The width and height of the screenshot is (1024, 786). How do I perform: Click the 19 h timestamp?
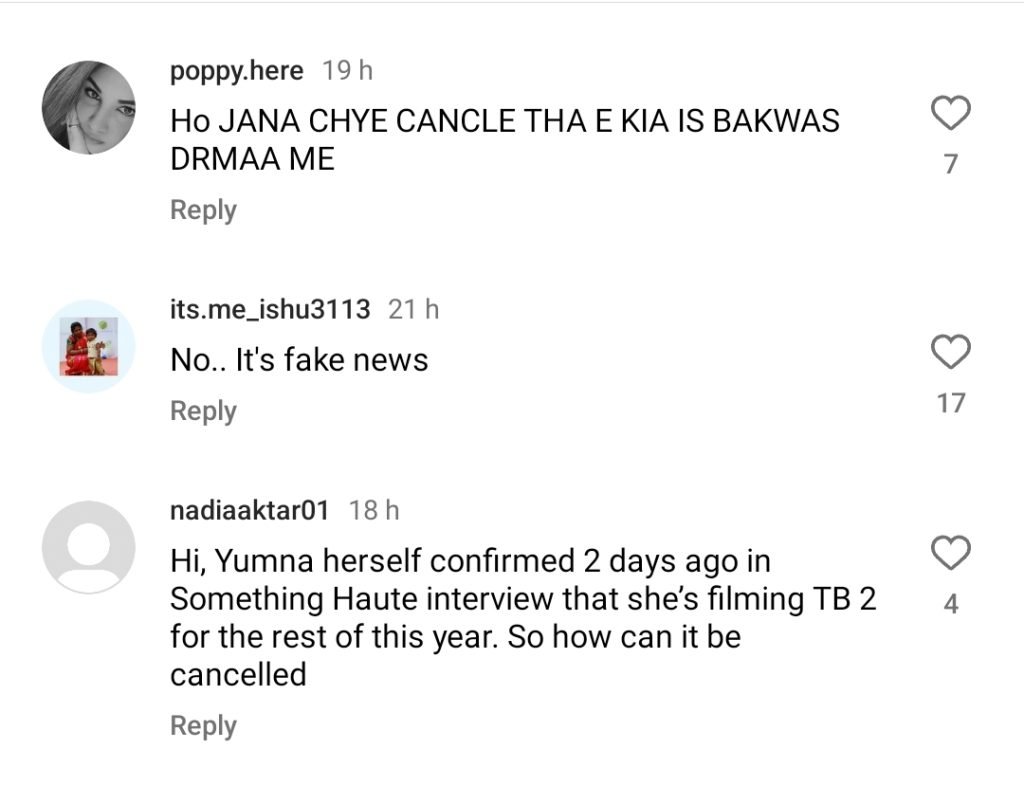[347, 71]
